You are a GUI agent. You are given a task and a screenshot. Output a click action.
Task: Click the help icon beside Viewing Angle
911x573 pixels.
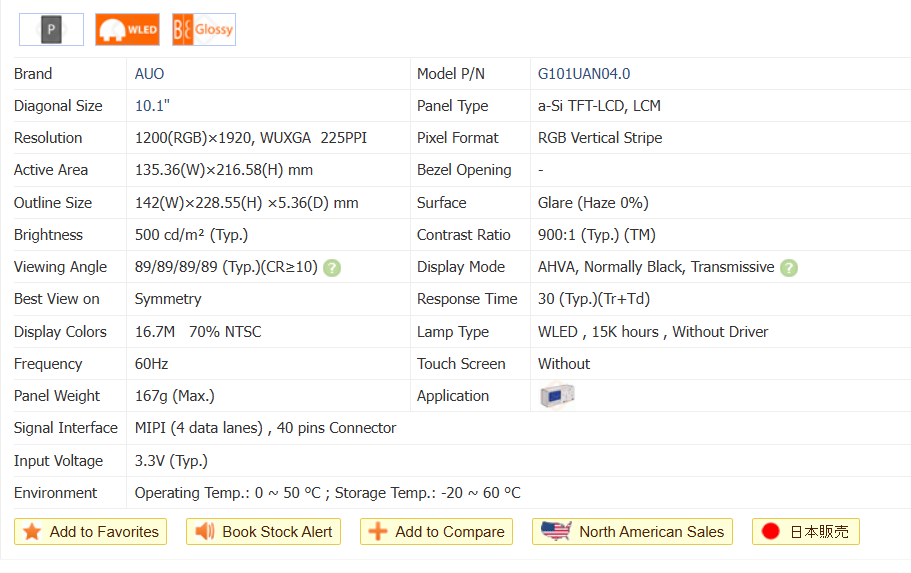(332, 267)
